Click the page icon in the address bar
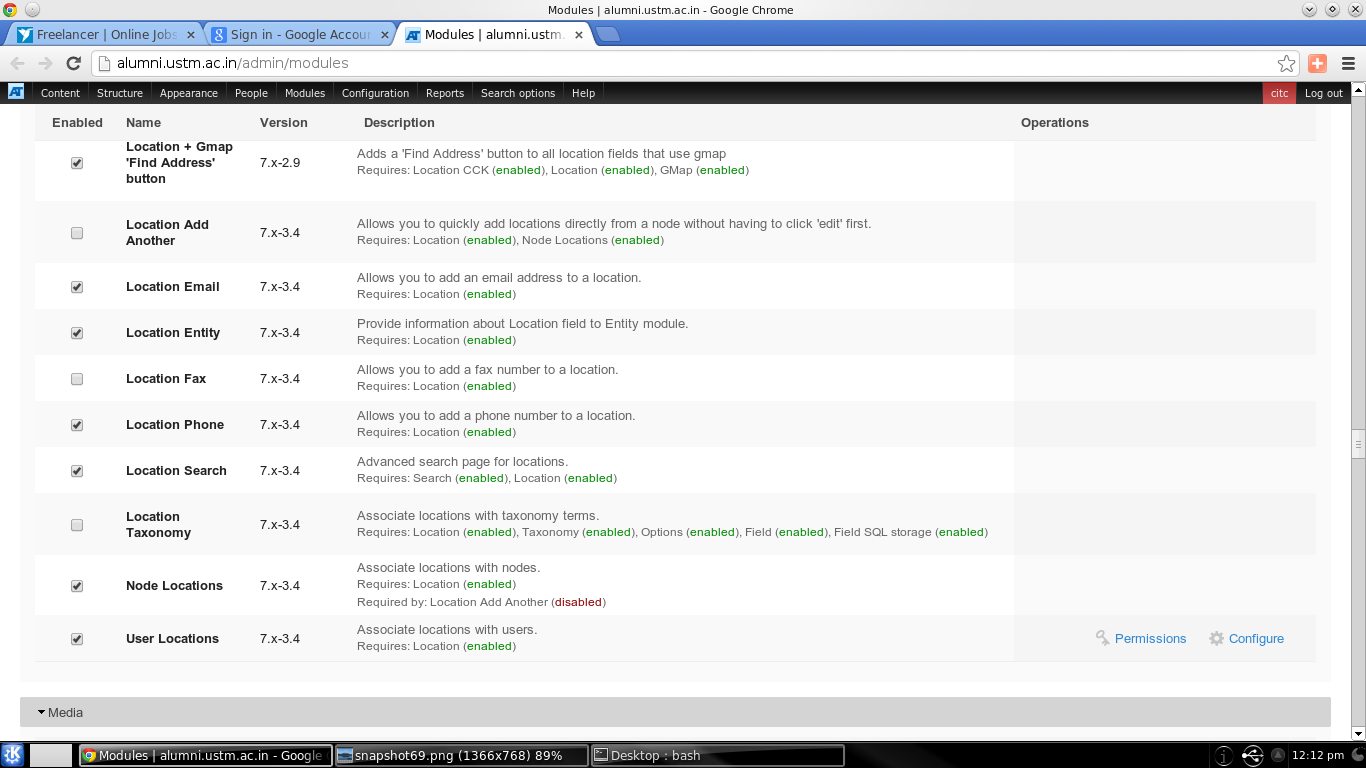The width and height of the screenshot is (1366, 768). click(x=102, y=63)
